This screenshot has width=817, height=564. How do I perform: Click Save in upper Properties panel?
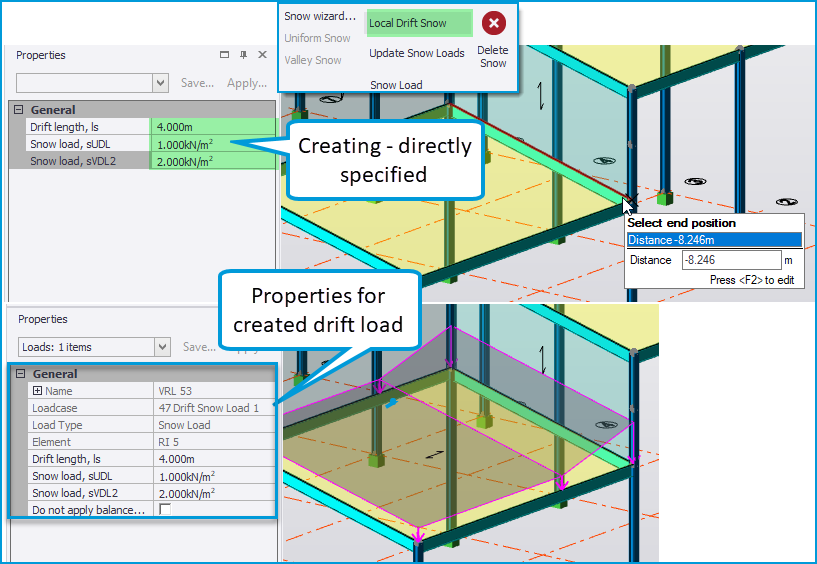(x=197, y=83)
